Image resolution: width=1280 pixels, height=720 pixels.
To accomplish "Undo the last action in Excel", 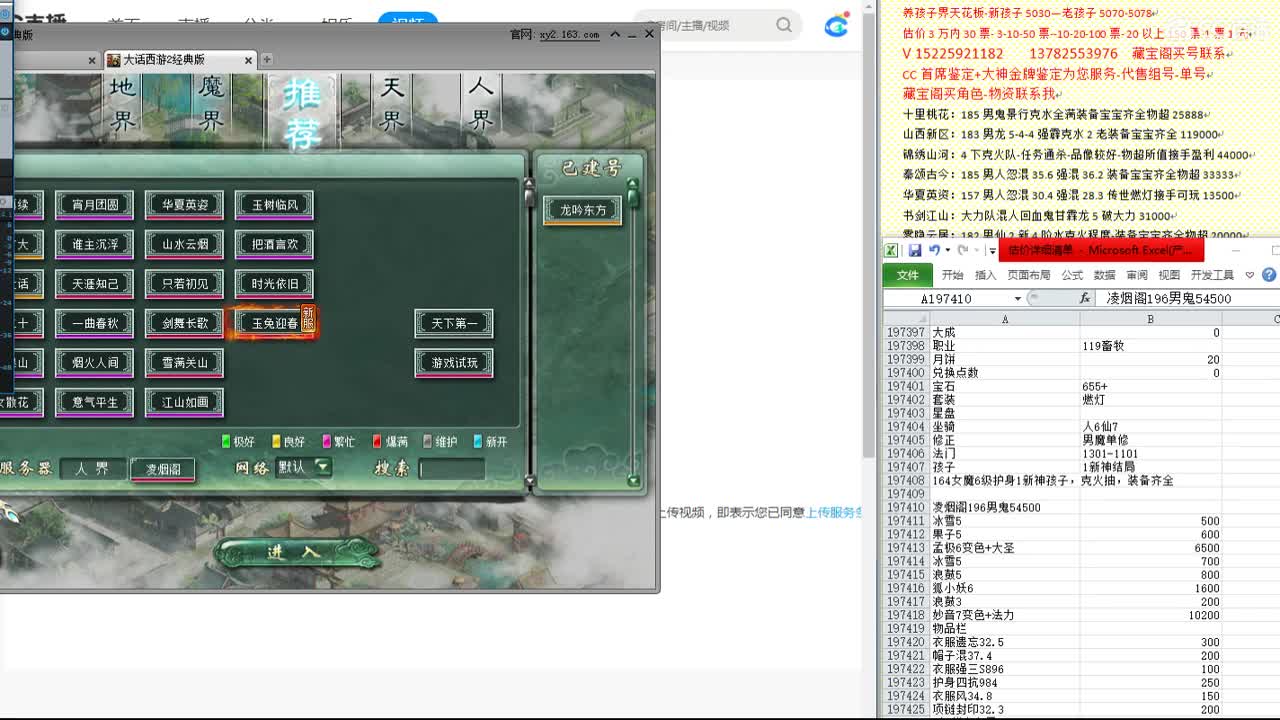I will [934, 250].
